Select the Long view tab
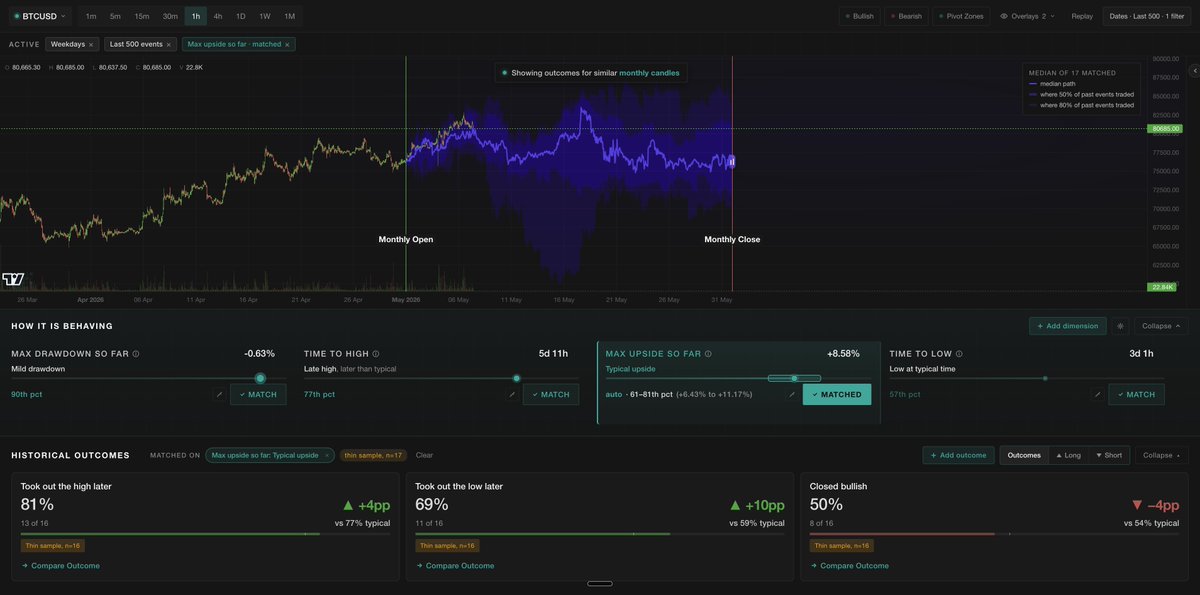 (1068, 455)
